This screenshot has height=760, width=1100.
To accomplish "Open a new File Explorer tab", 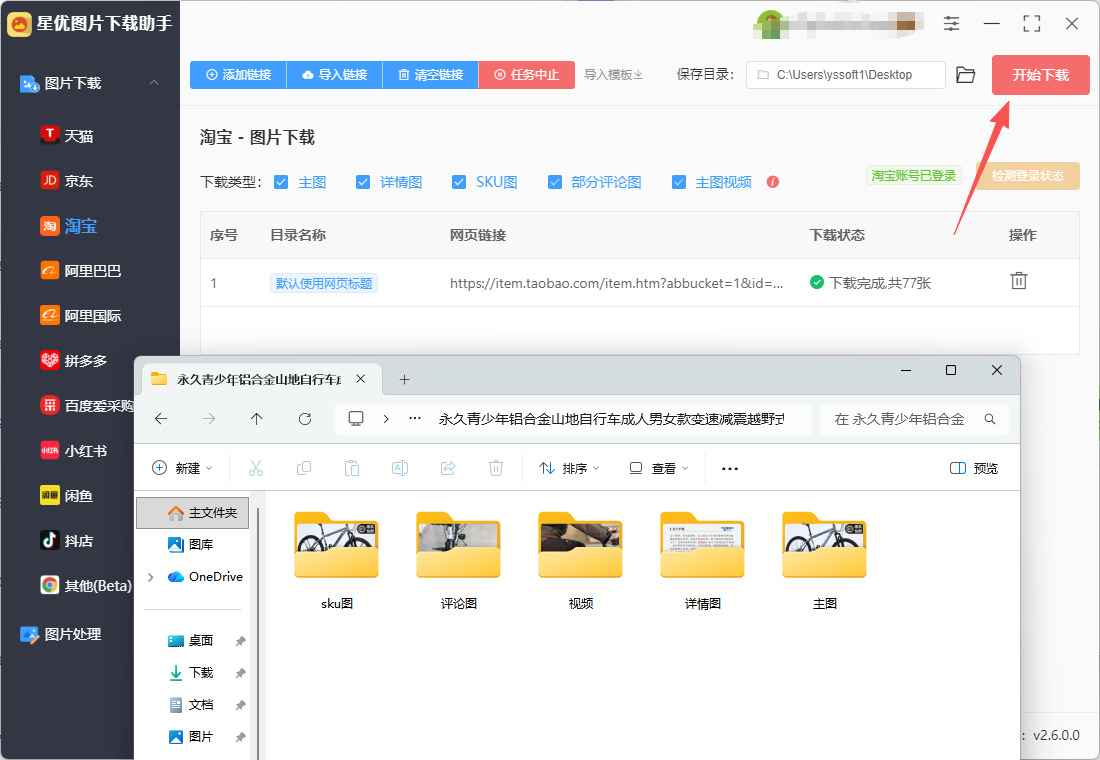I will pyautogui.click(x=404, y=379).
